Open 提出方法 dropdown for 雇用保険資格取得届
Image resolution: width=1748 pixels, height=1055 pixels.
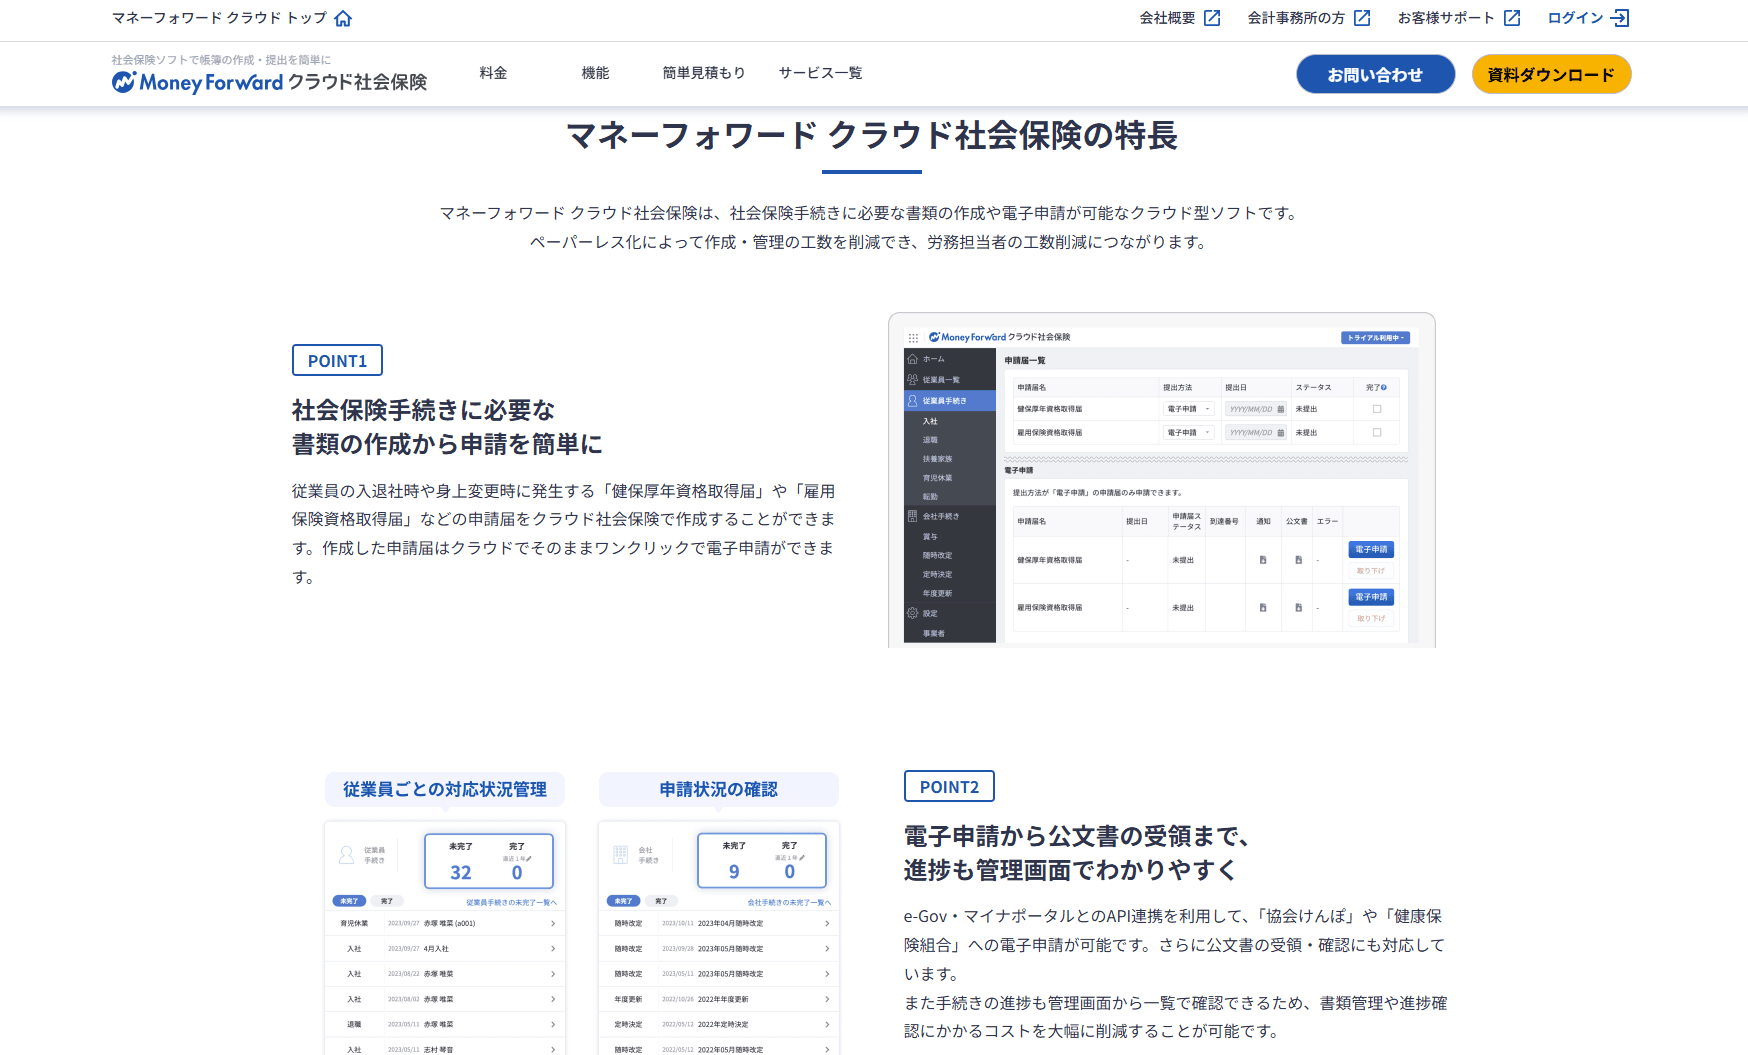coord(1189,433)
